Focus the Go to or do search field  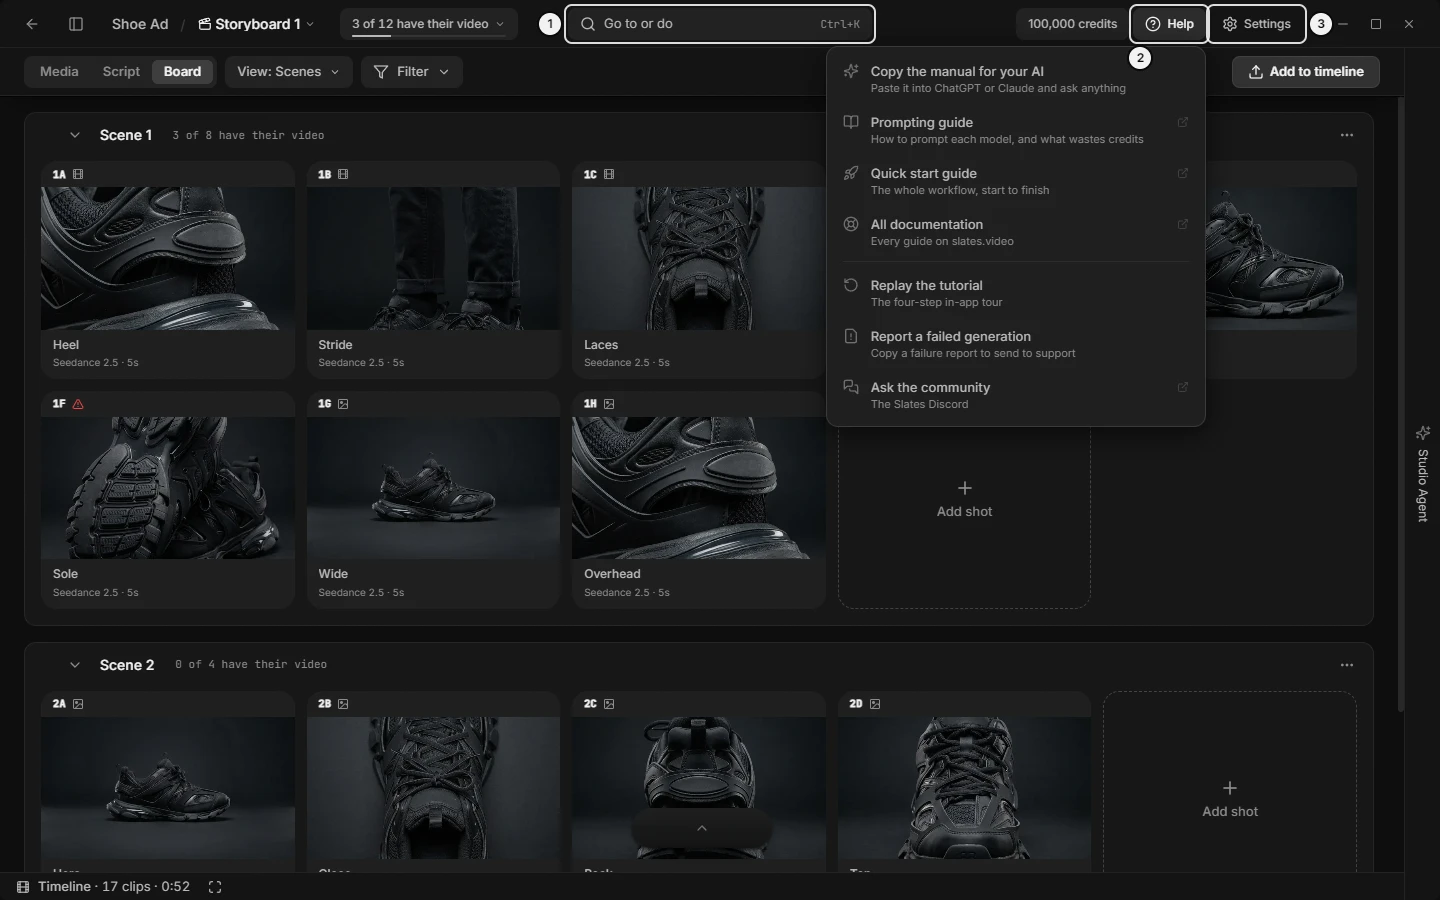[720, 24]
